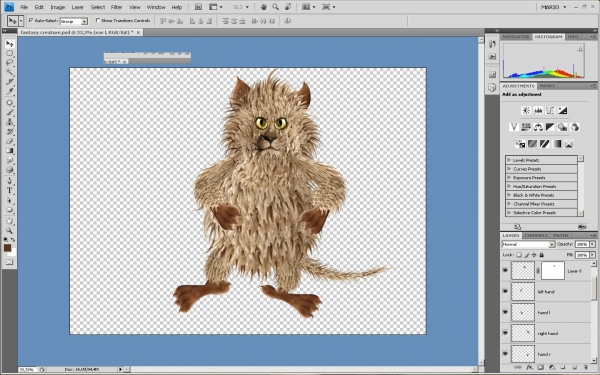Viewport: 600px width, 375px height.
Task: Hide Layer 0 visibility eye
Action: [x=505, y=271]
